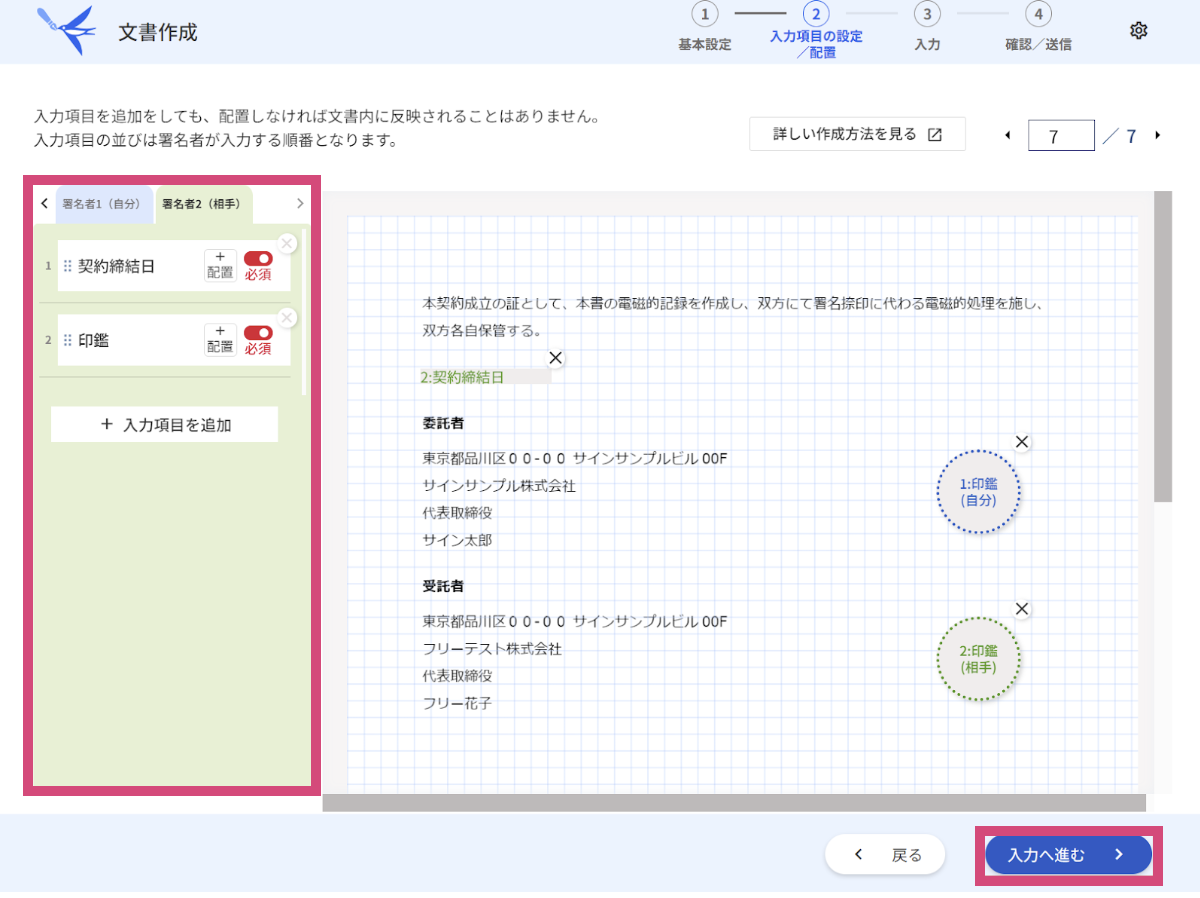Viewport: 1200px width, 898px height.
Task: Switch to 署名者2（相手） tab
Action: click(203, 204)
